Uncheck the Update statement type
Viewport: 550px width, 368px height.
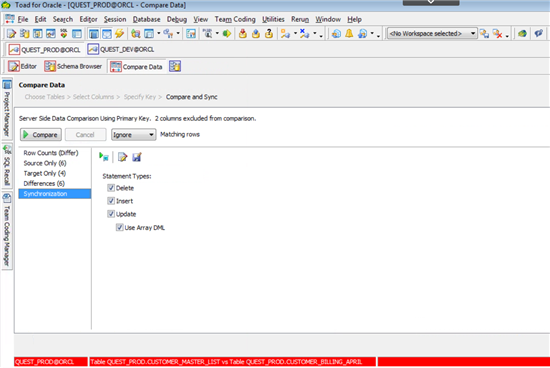tap(111, 214)
